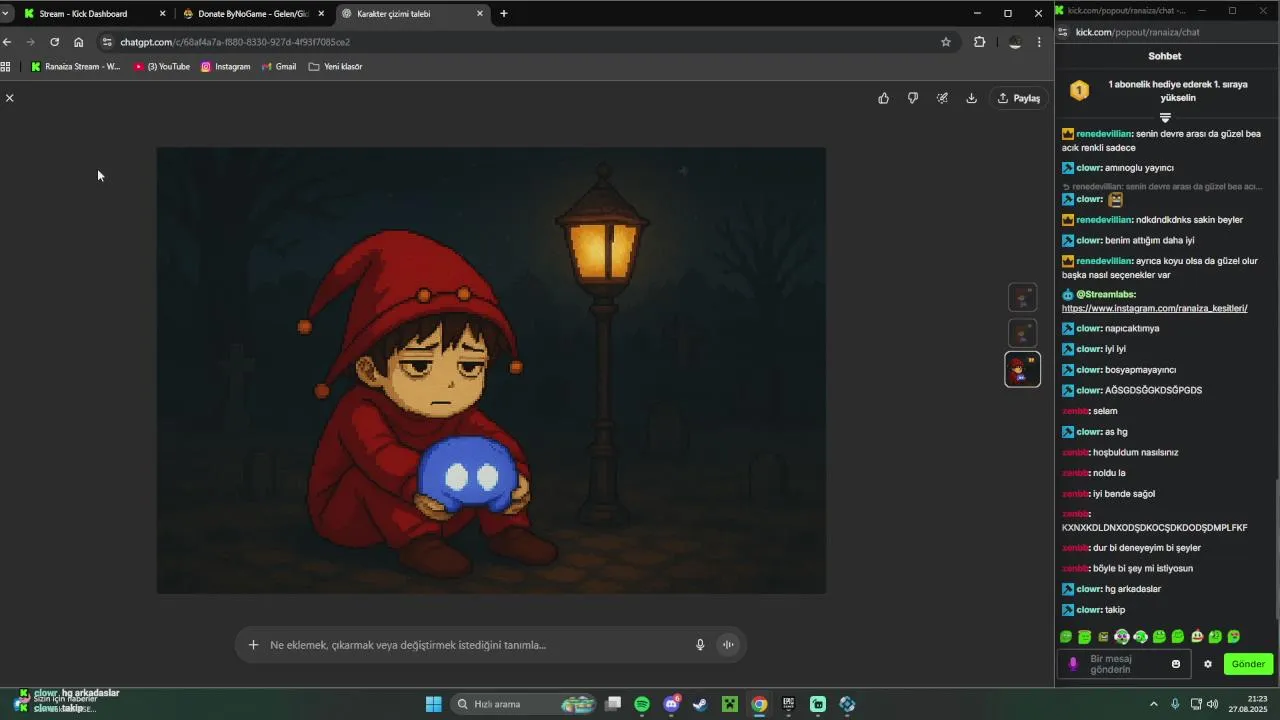Go forward in the browser
Viewport: 1280px width, 720px height.
30,42
